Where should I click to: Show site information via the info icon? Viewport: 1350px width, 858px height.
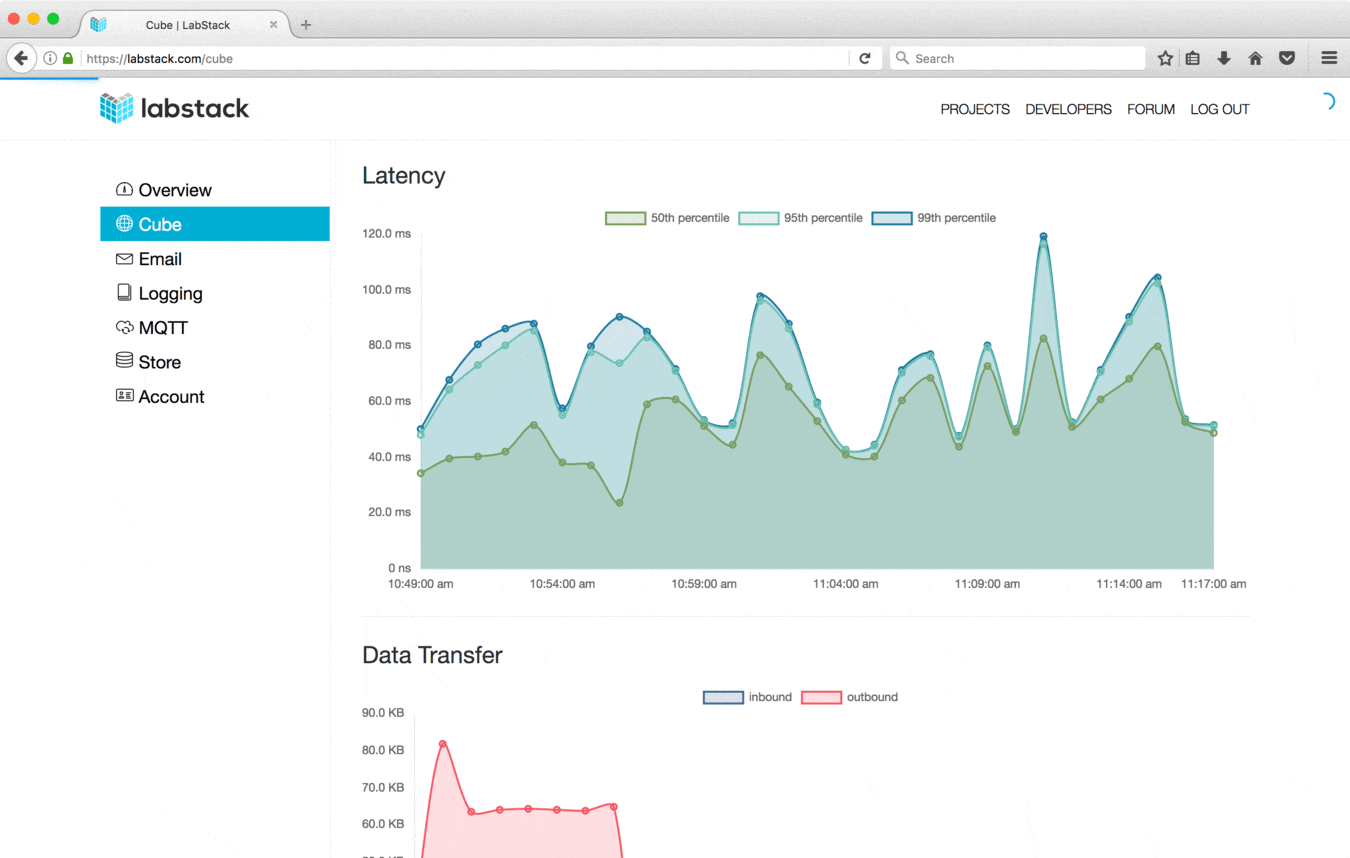point(50,58)
